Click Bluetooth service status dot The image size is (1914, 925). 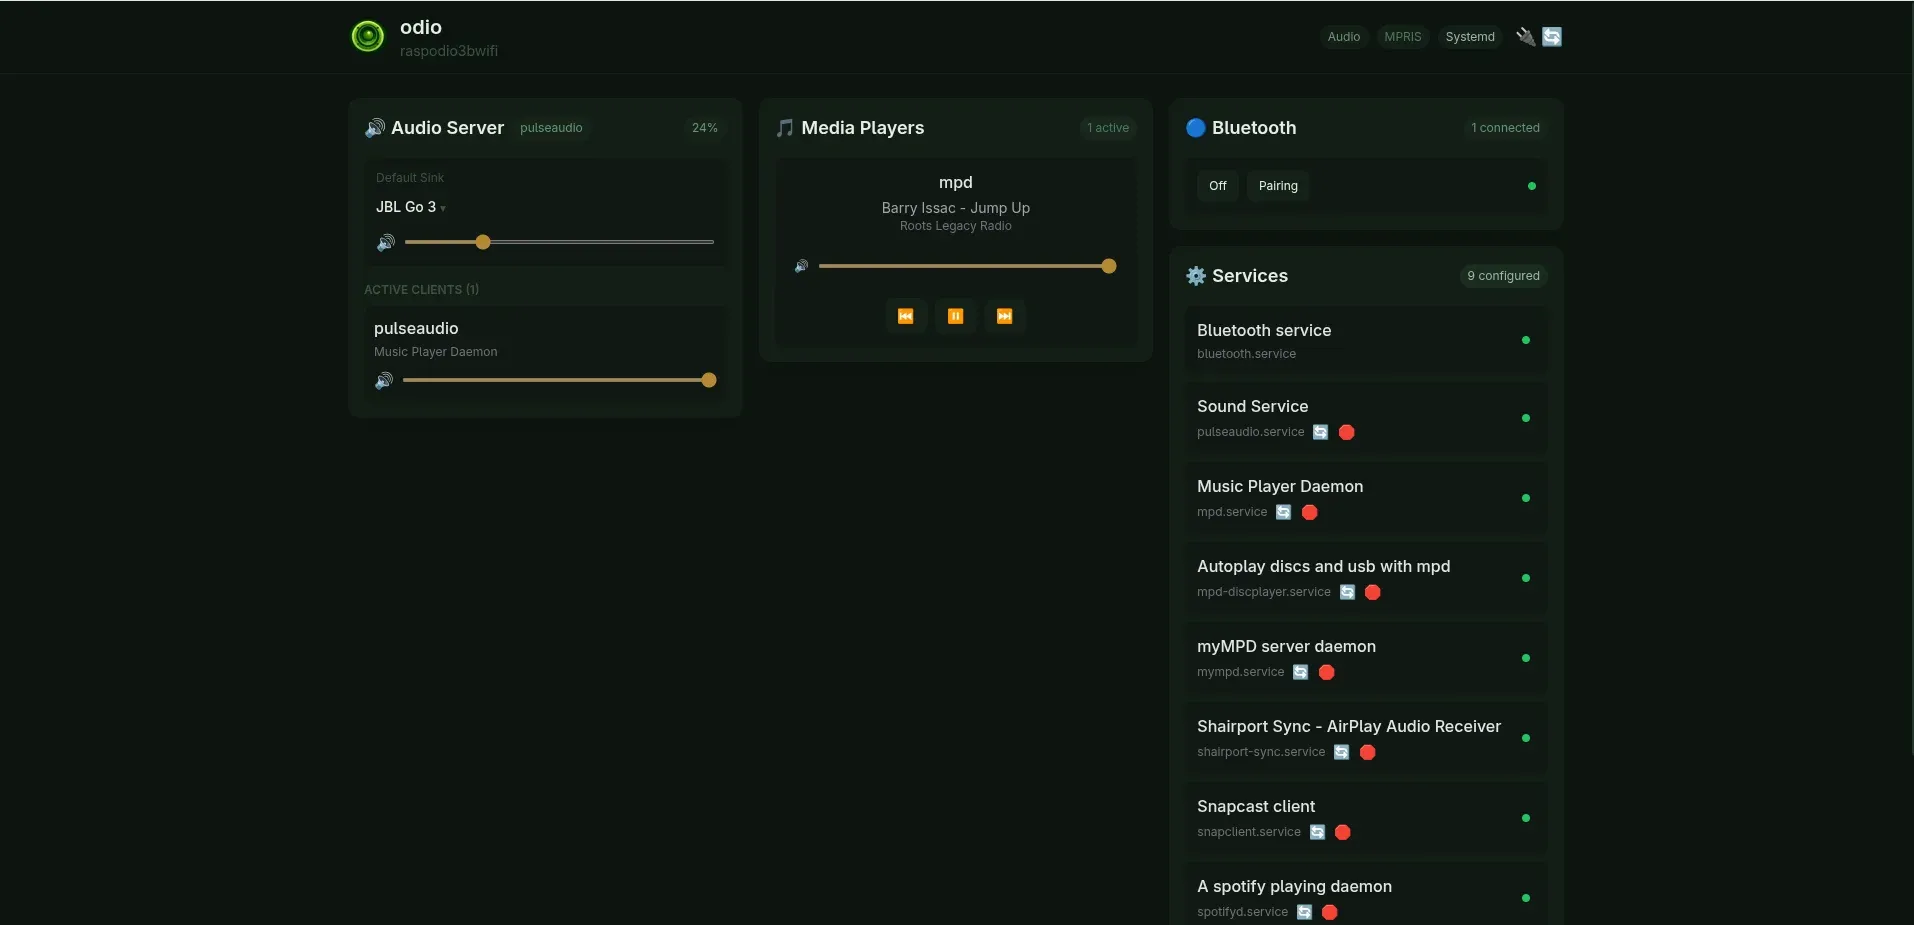[1526, 340]
